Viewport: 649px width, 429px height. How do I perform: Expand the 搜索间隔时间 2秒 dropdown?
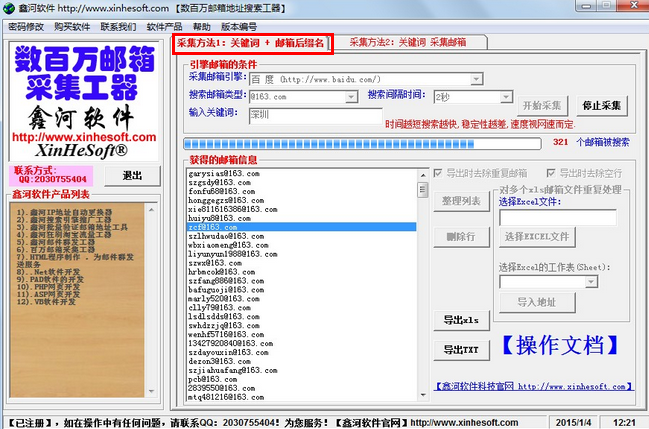(506, 97)
